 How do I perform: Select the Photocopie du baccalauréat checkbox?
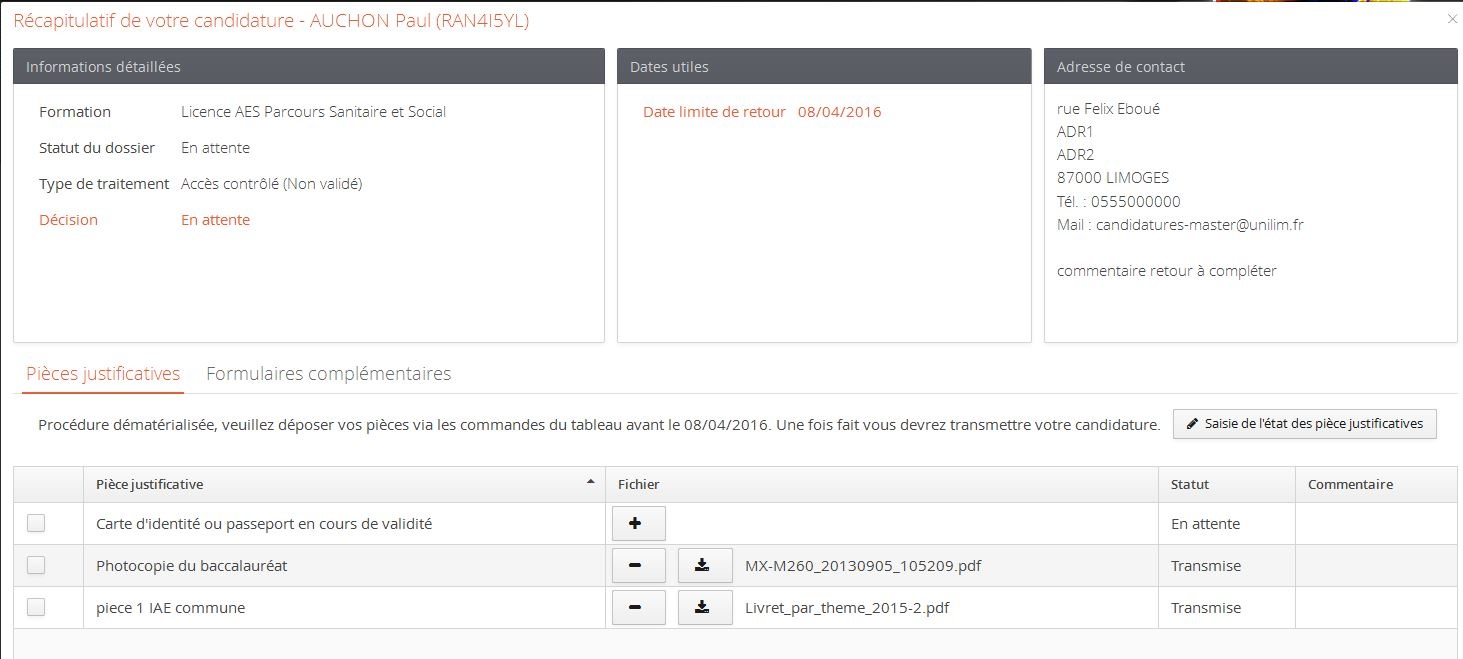coord(36,565)
